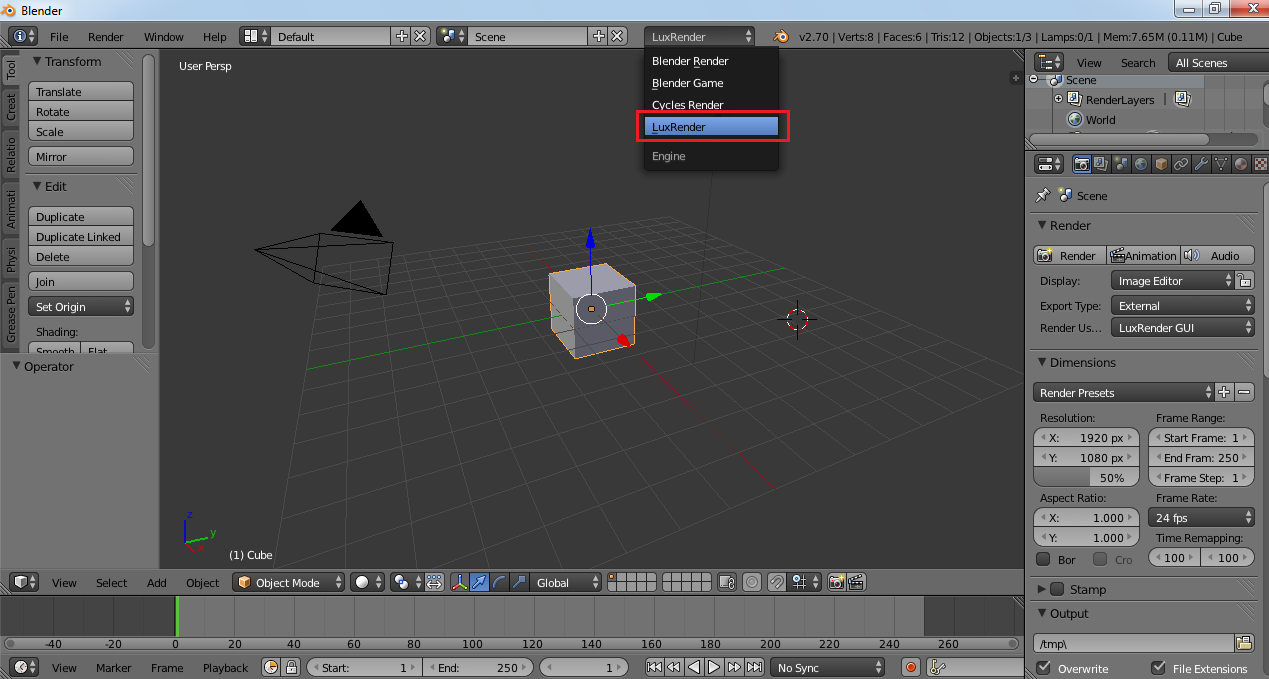Viewport: 1269px width, 679px height.
Task: Open the Render Presets dropdown
Action: pyautogui.click(x=1123, y=393)
